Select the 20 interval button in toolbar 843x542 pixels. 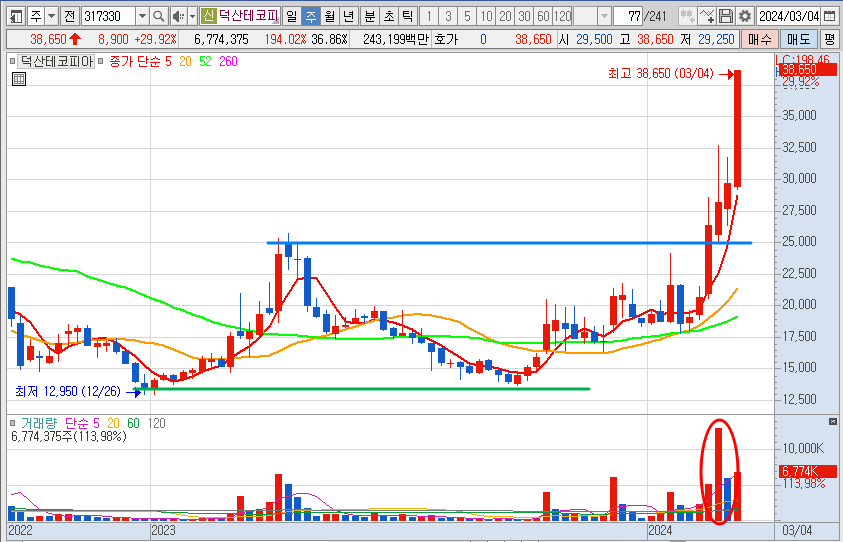[x=505, y=17]
